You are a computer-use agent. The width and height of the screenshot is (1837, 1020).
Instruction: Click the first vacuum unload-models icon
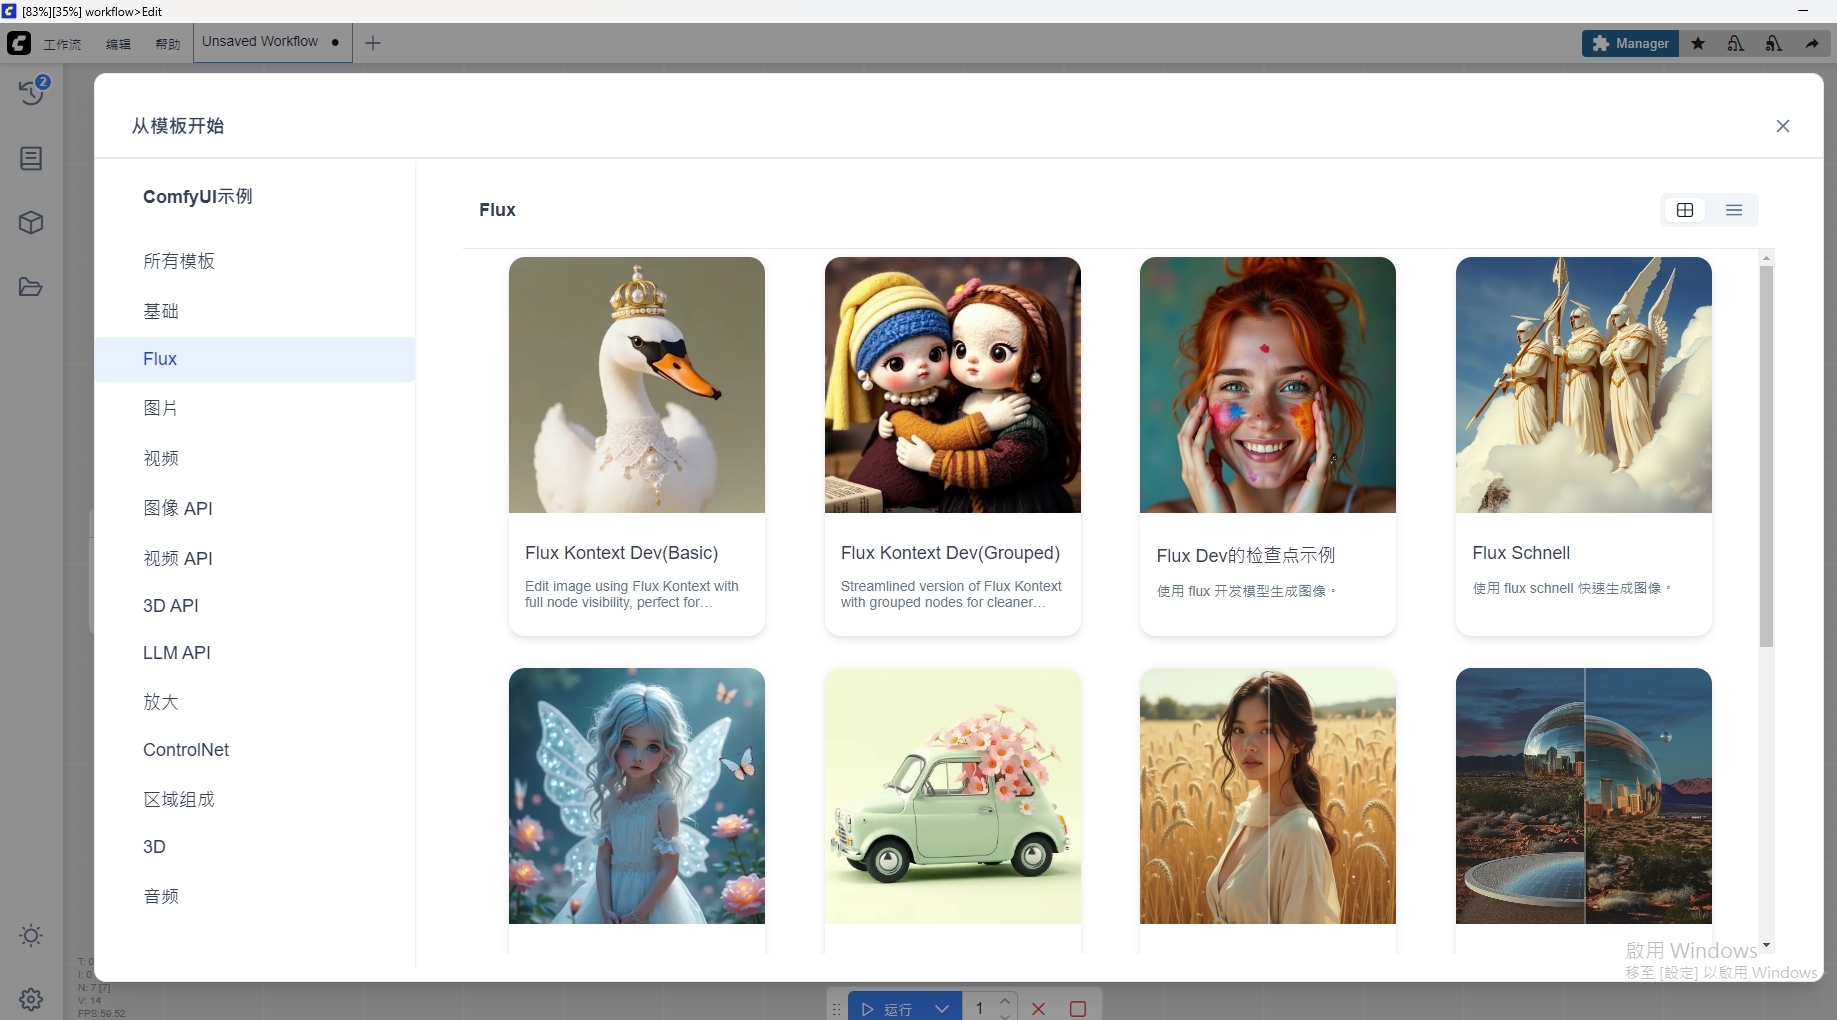[x=1736, y=44]
